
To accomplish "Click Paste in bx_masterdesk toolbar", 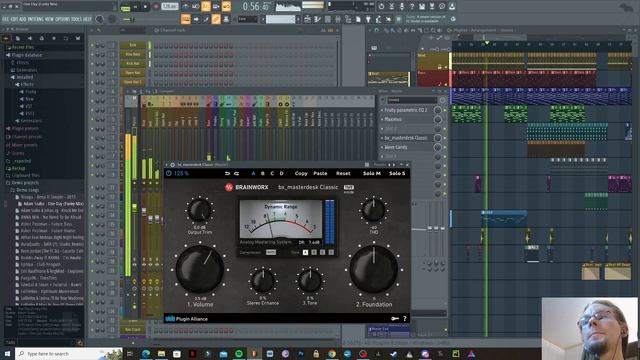I will 320,173.
